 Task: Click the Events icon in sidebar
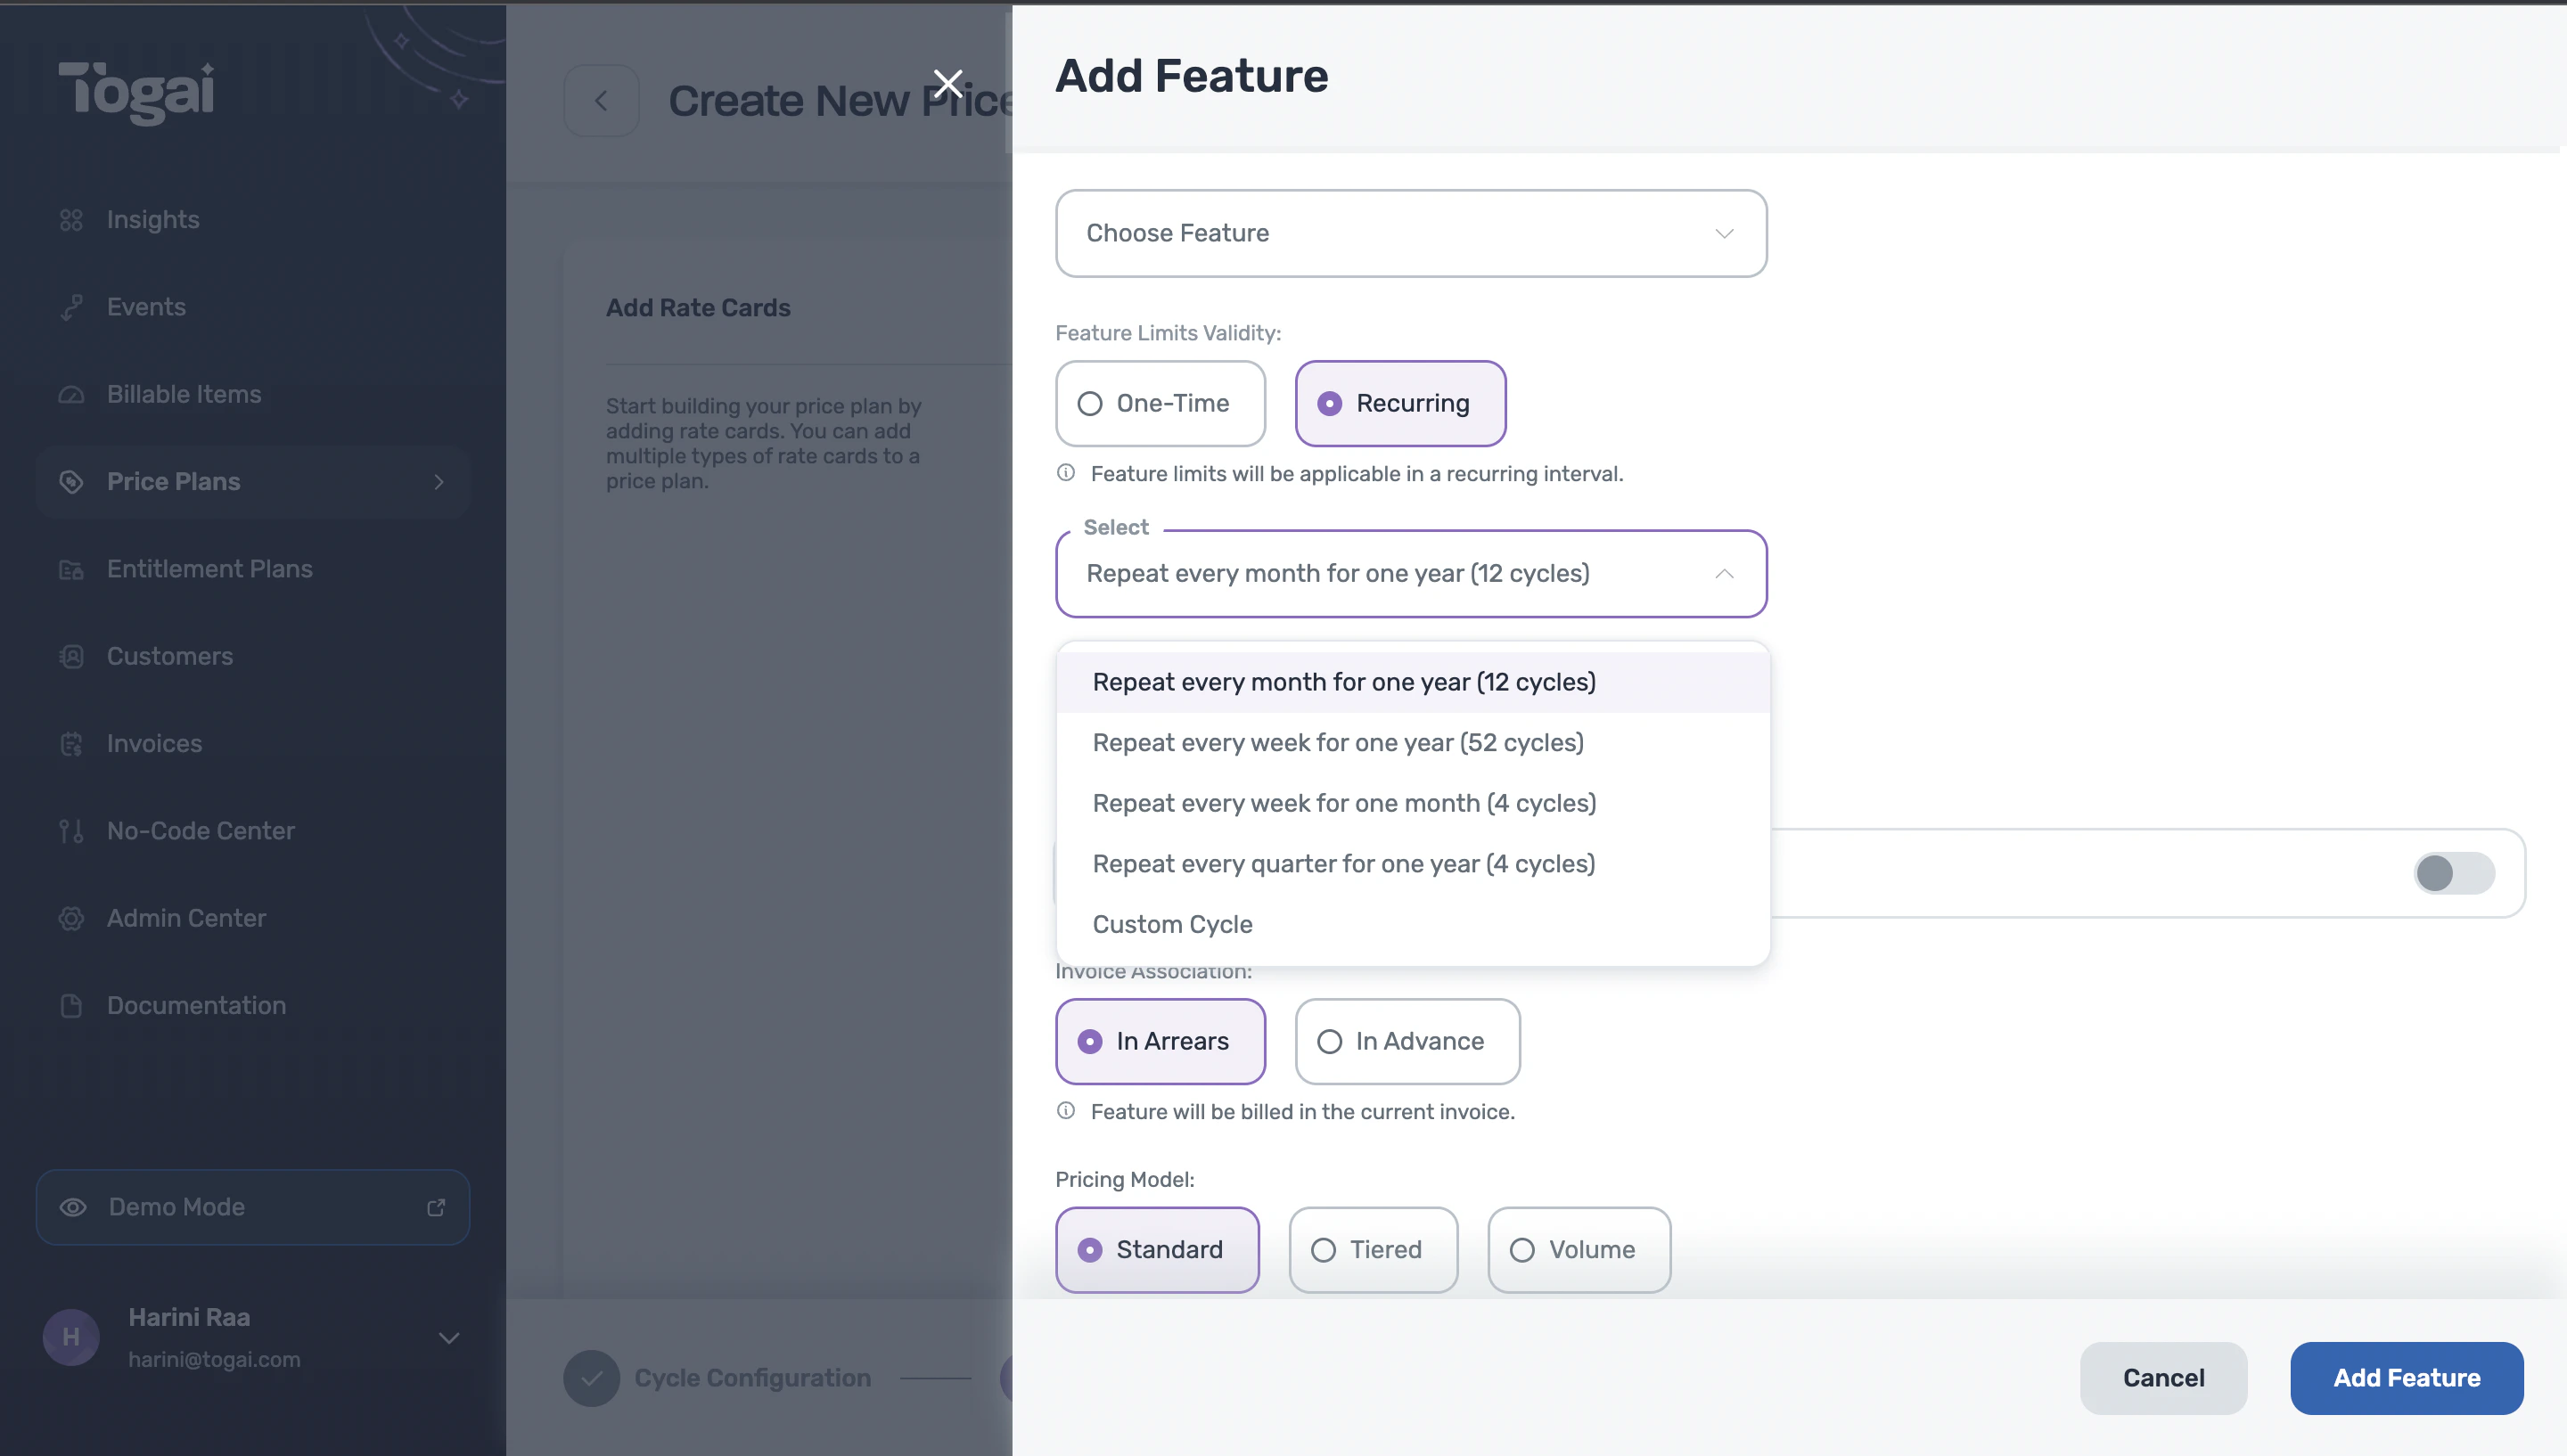point(71,307)
